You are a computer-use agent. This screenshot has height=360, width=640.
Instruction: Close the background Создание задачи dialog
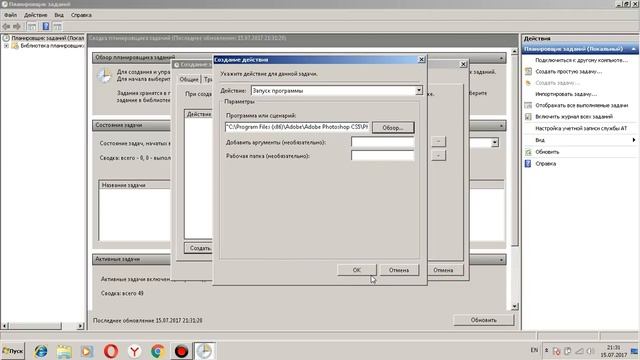[463, 64]
